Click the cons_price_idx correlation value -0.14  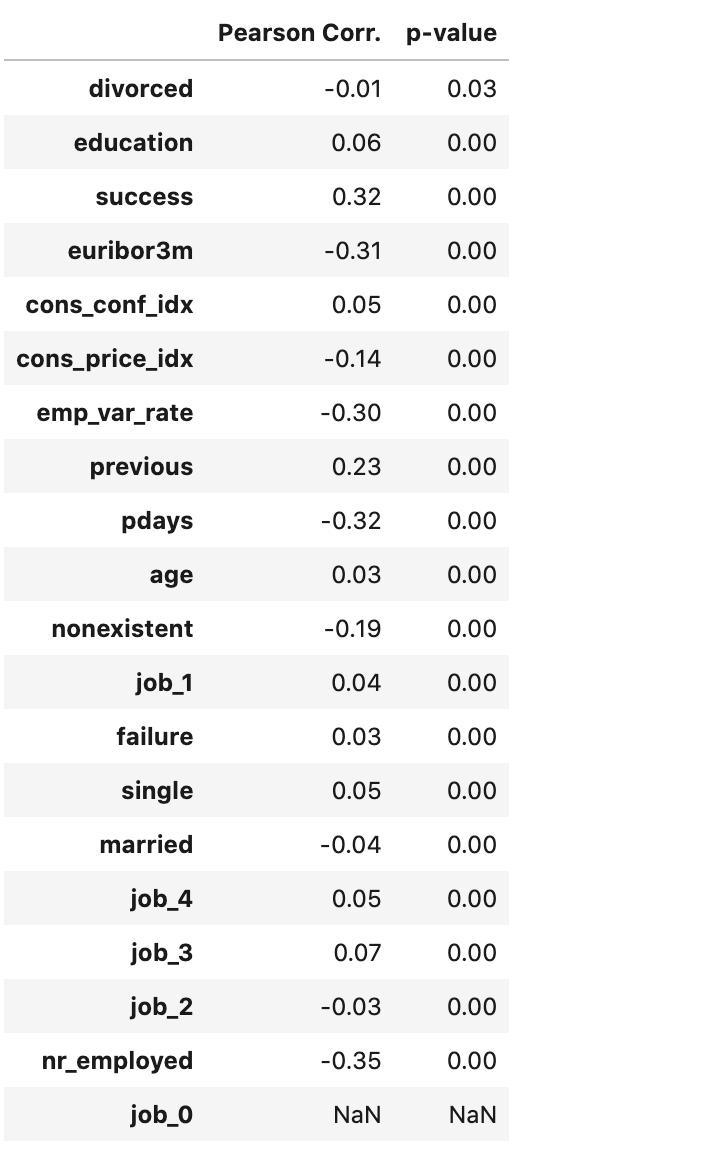[352, 359]
